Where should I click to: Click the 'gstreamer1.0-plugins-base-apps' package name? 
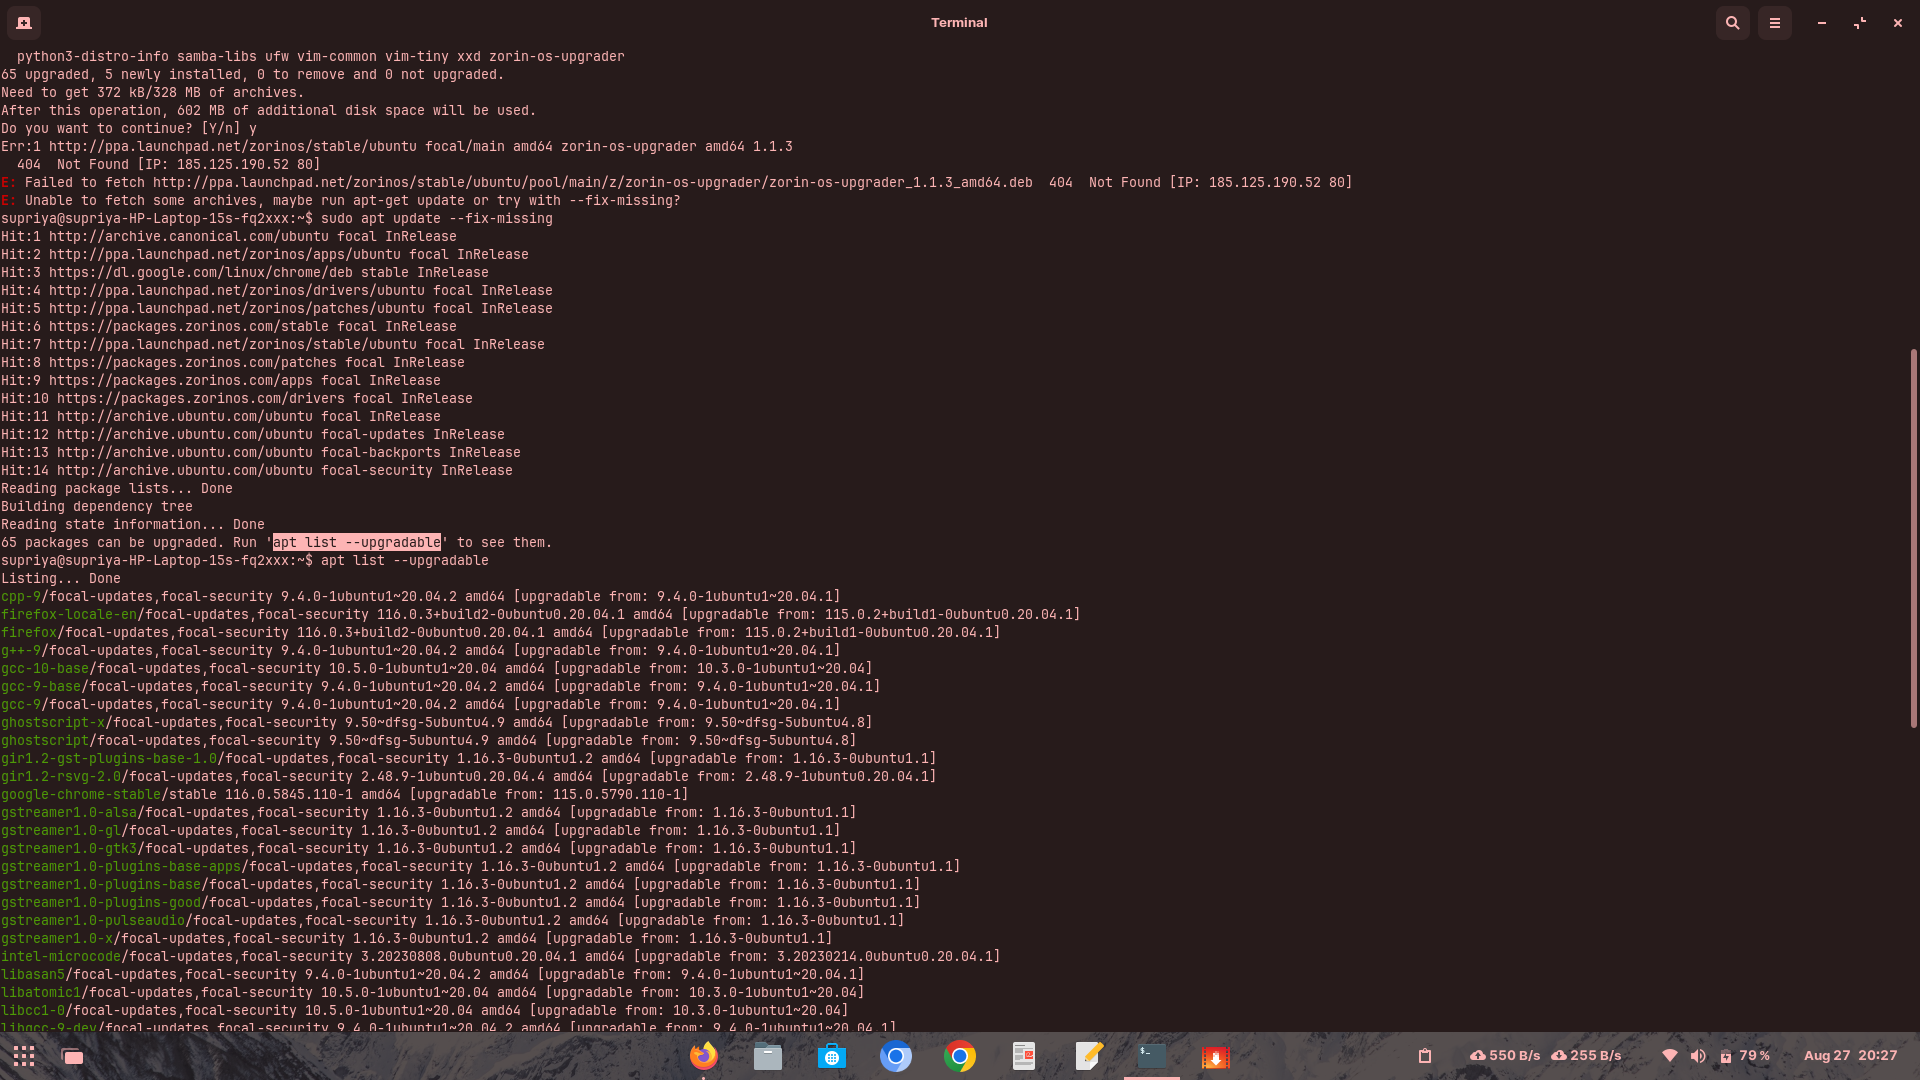click(121, 867)
